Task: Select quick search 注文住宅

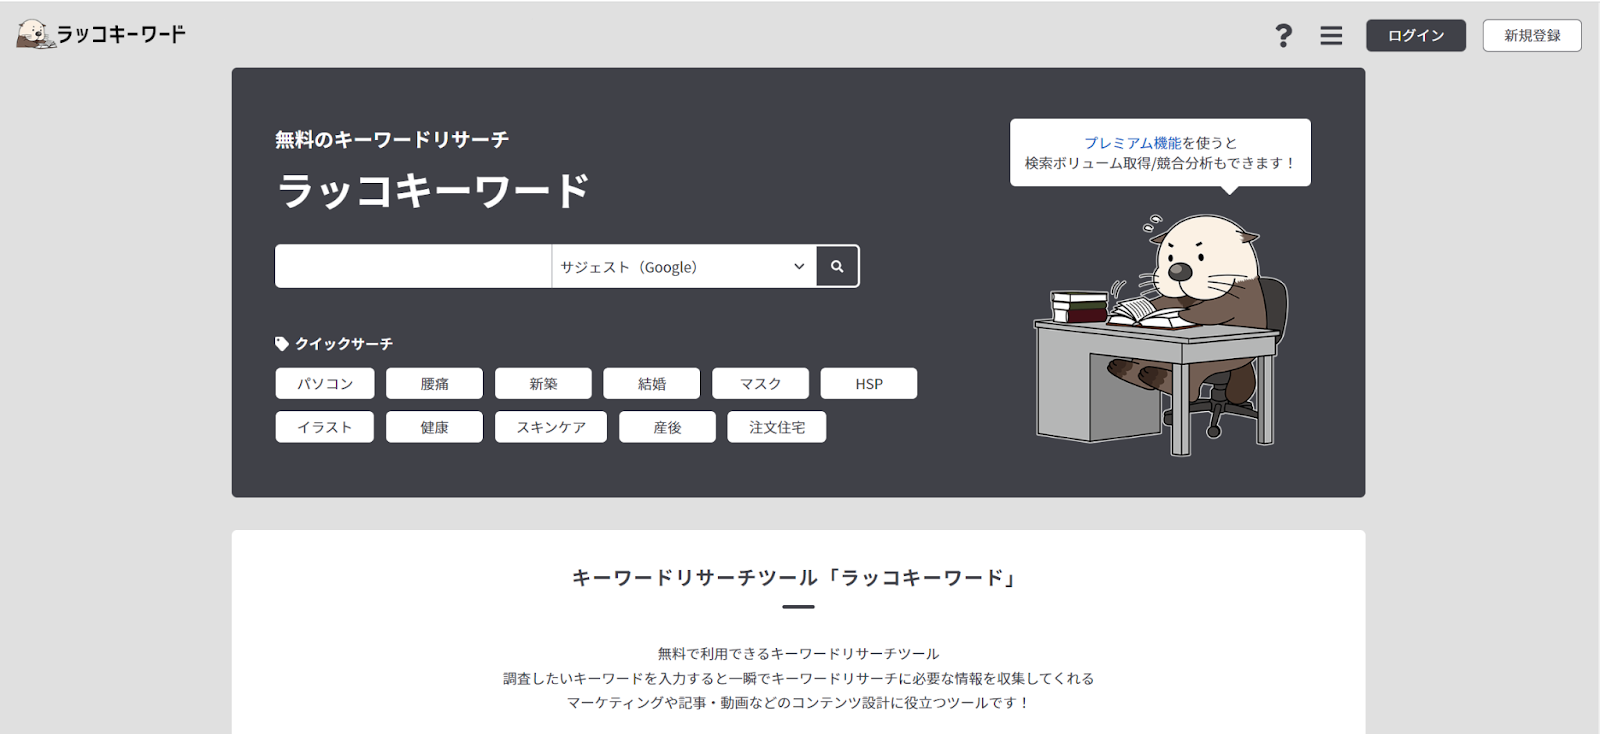Action: pos(777,427)
